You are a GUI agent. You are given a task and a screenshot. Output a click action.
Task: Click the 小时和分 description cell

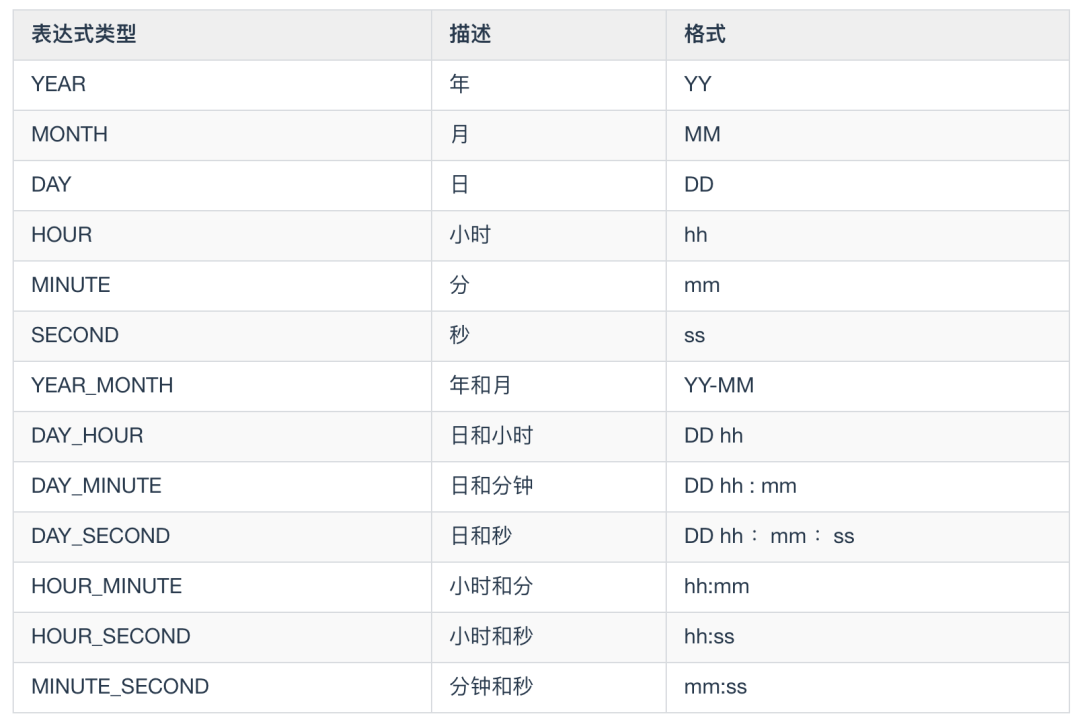491,586
